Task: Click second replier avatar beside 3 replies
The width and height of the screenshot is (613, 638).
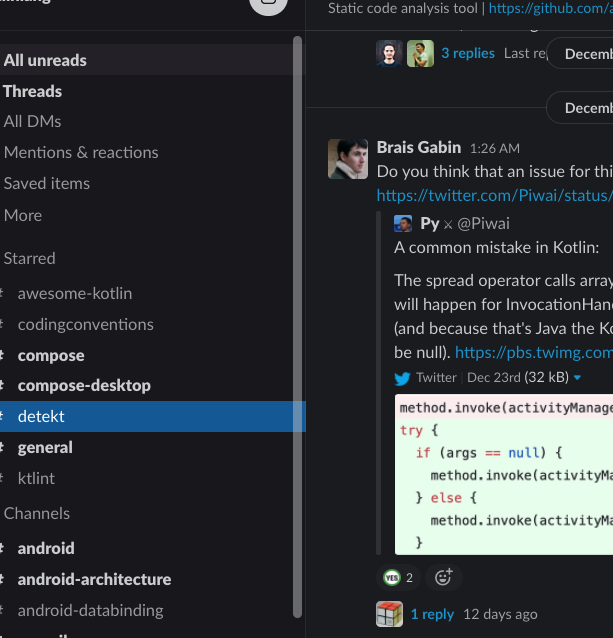Action: [x=420, y=53]
